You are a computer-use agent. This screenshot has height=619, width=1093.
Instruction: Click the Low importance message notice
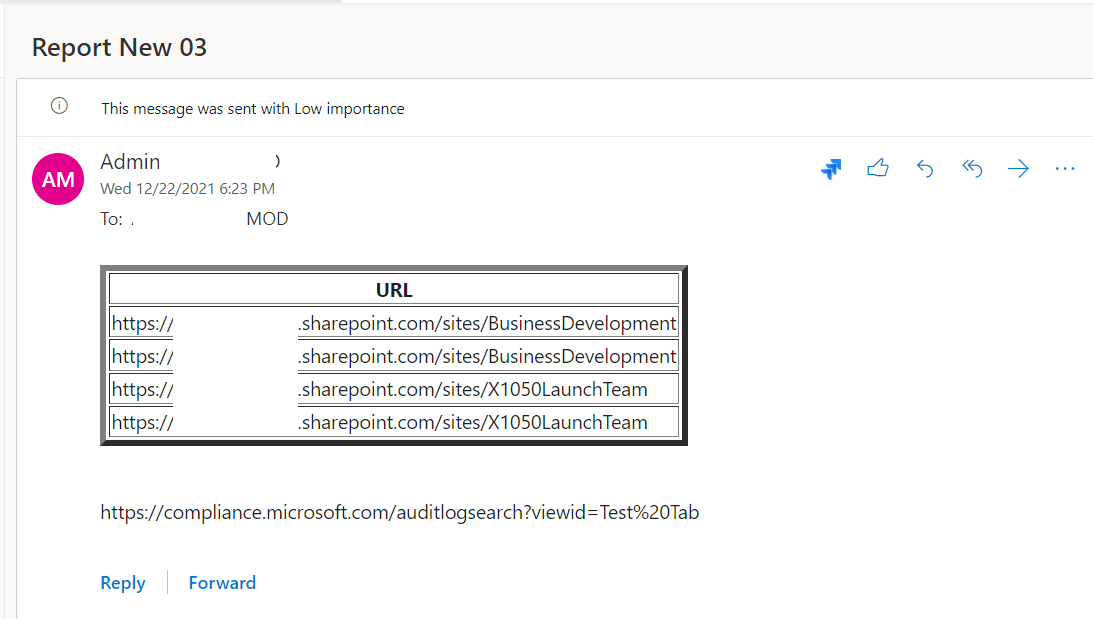tap(252, 109)
